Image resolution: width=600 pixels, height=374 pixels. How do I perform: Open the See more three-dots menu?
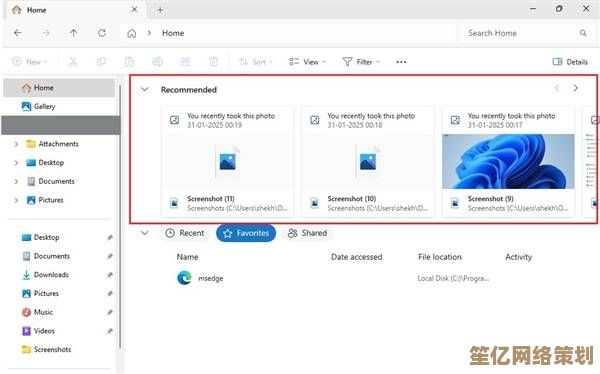[401, 62]
